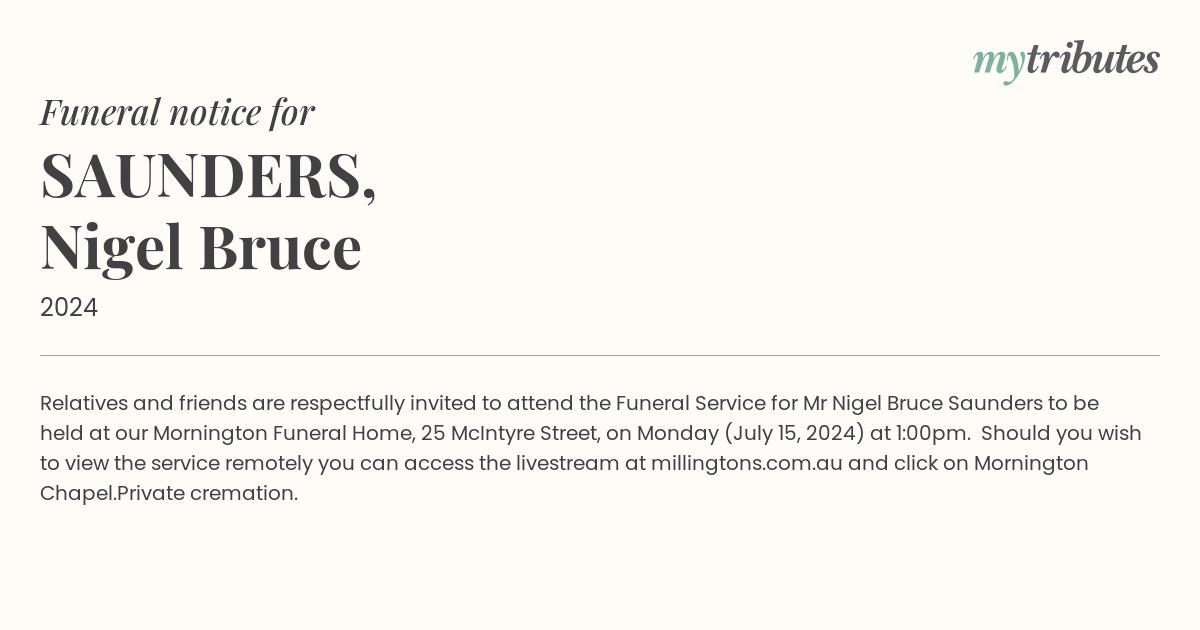Click the horizontal divider line
Image resolution: width=1200 pixels, height=630 pixels.
point(600,355)
